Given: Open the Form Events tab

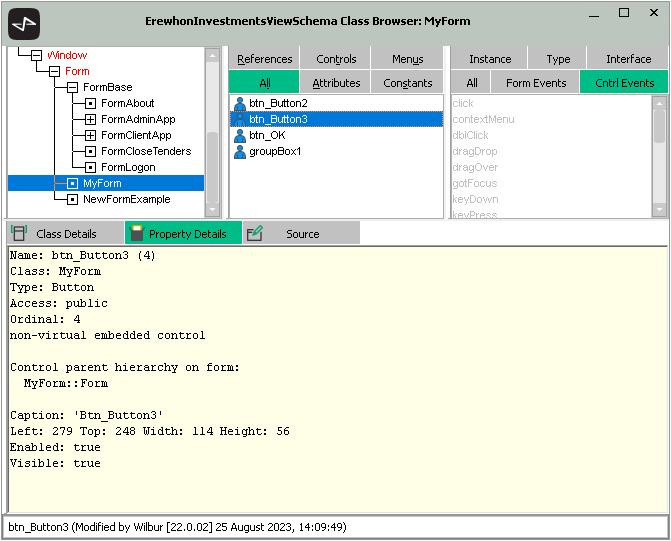Looking at the screenshot, I should [x=536, y=83].
